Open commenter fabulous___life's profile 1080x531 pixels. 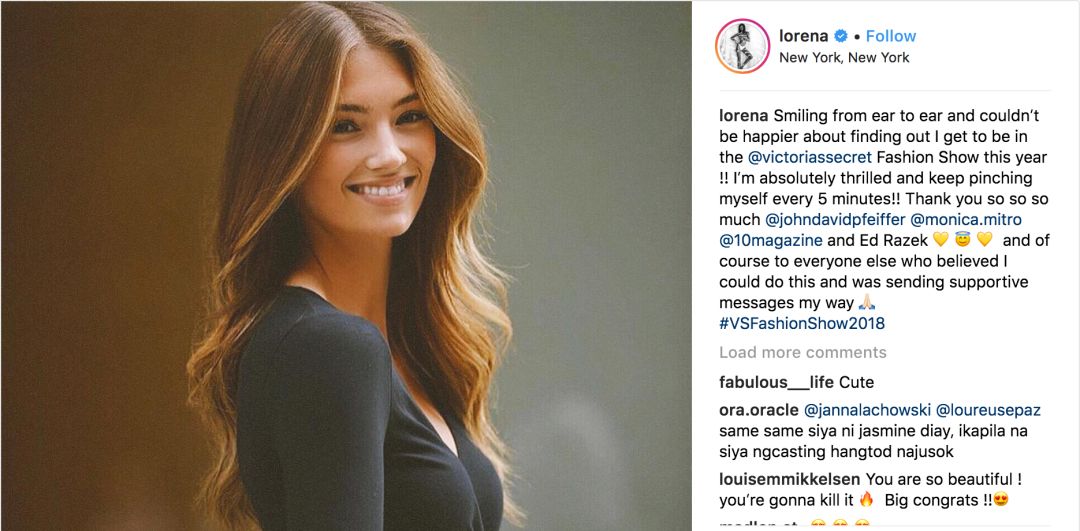(776, 382)
